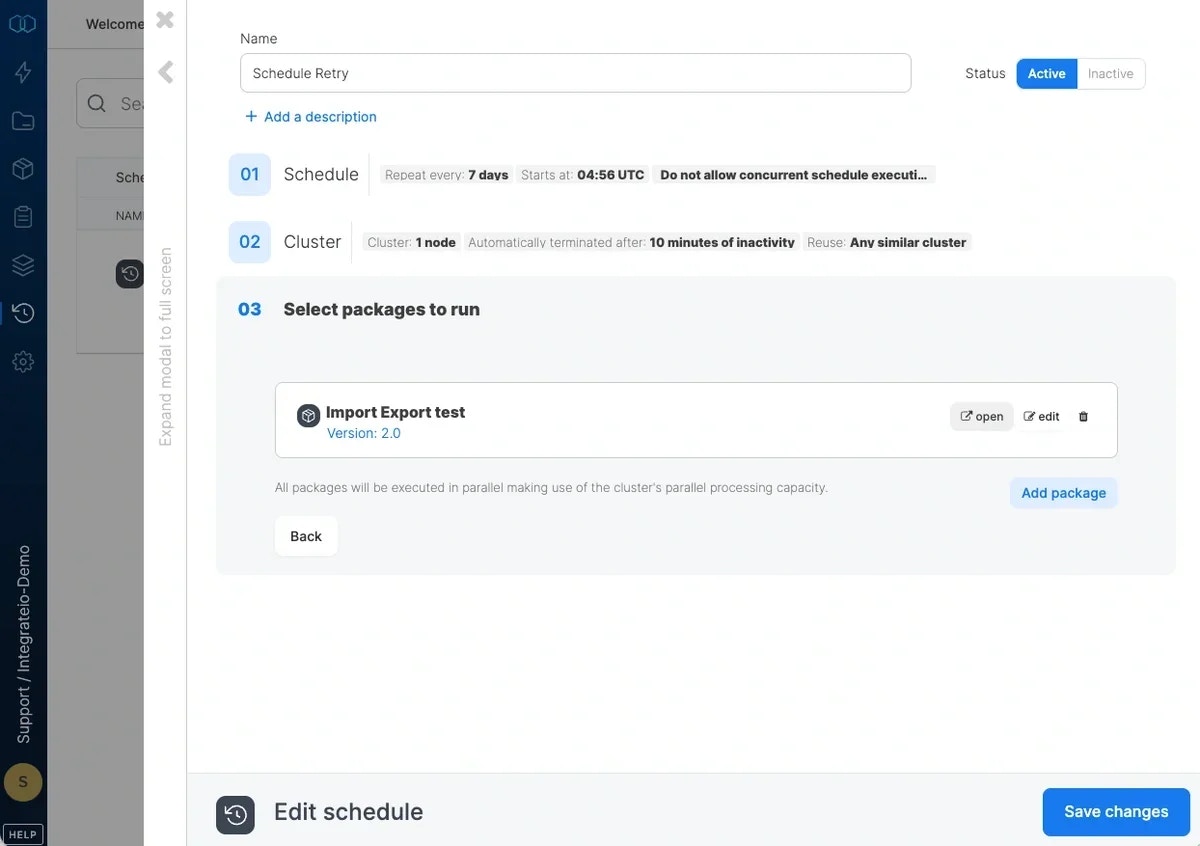Click the HELP label at bottom left
This screenshot has height=846, width=1200.
(x=22, y=833)
